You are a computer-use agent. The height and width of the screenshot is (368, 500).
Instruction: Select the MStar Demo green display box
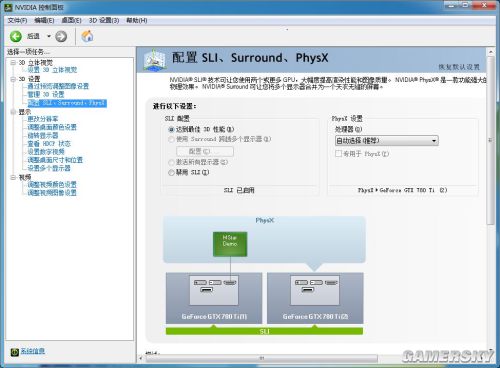(230, 244)
